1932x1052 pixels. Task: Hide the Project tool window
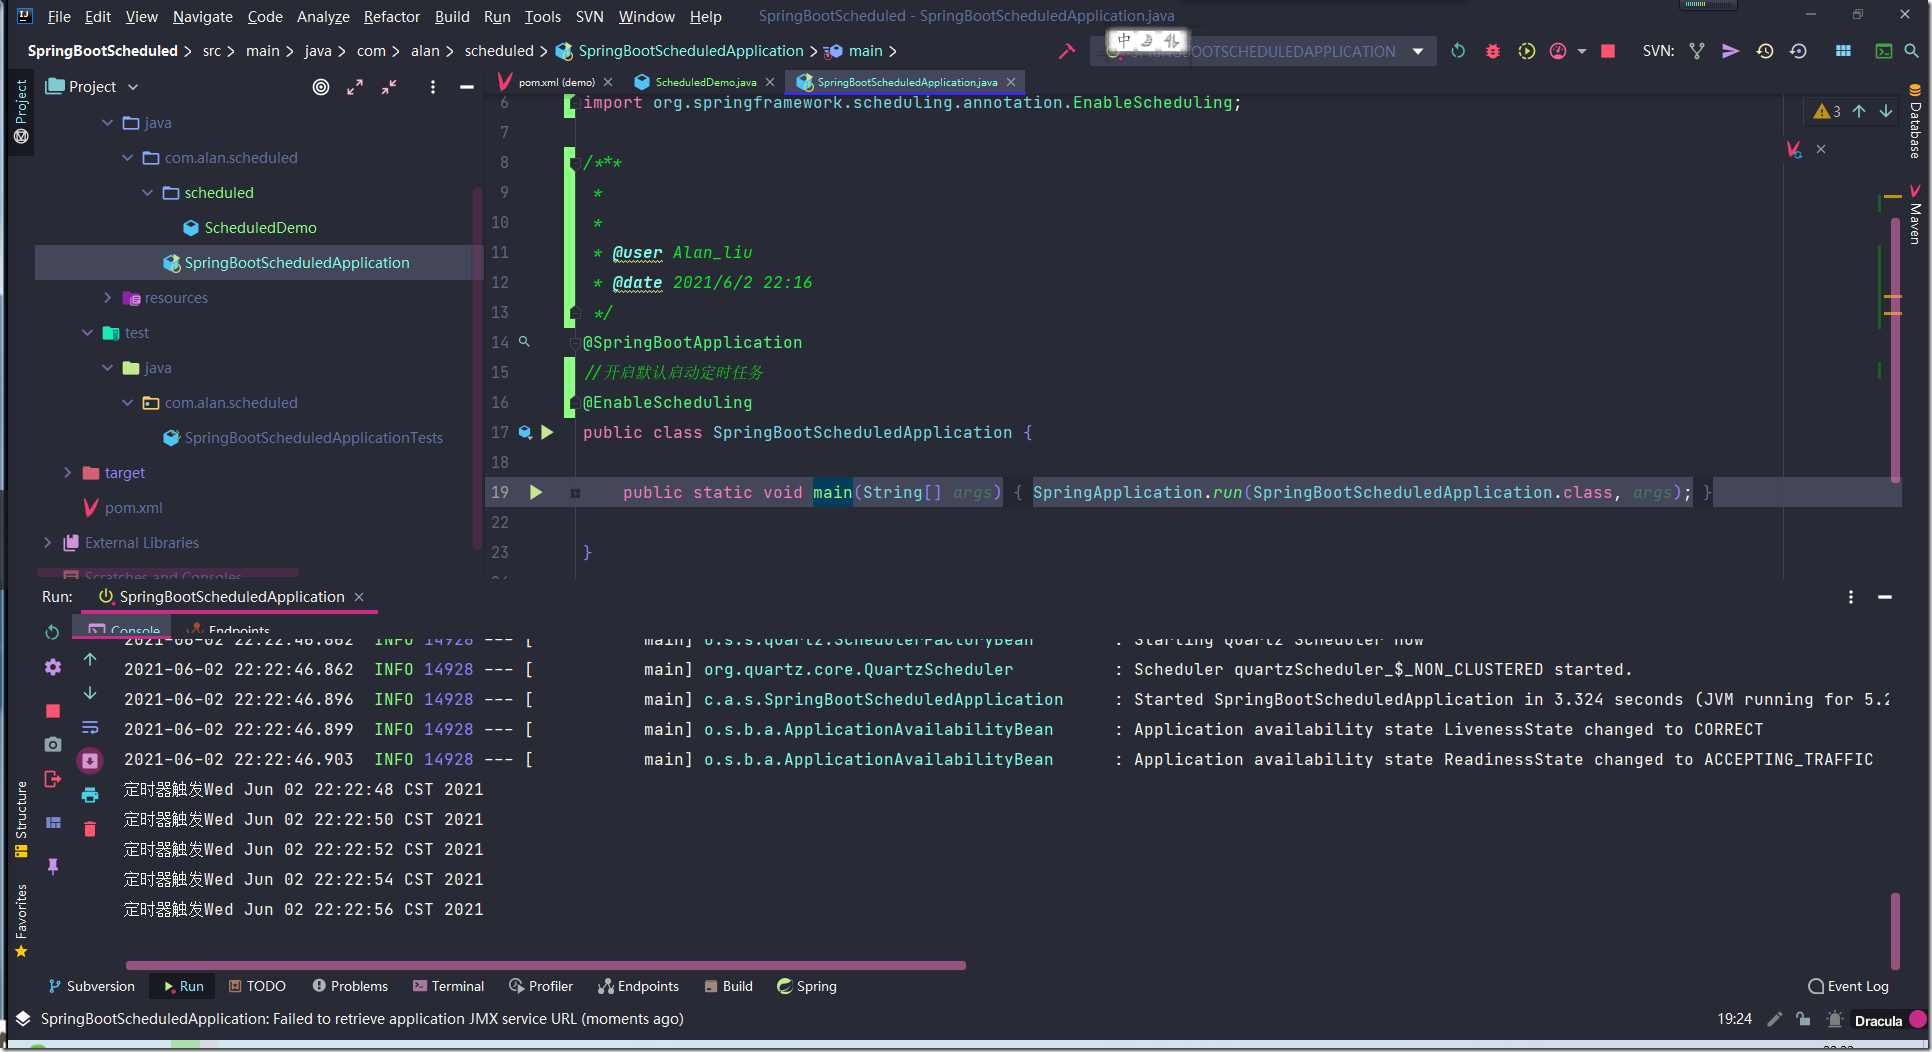pyautogui.click(x=466, y=87)
